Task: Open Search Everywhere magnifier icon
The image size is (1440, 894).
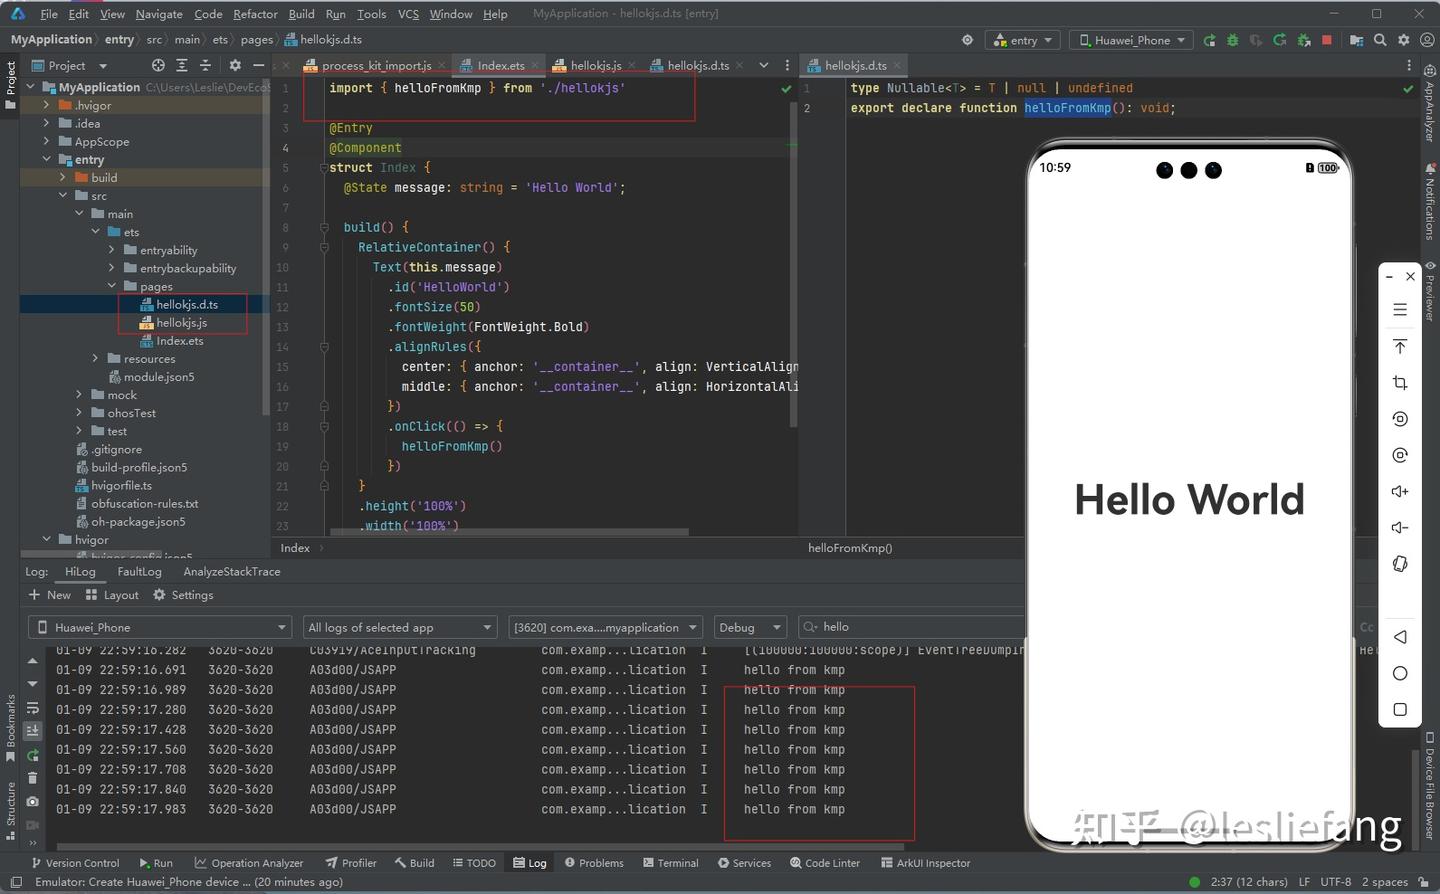Action: click(x=1381, y=40)
